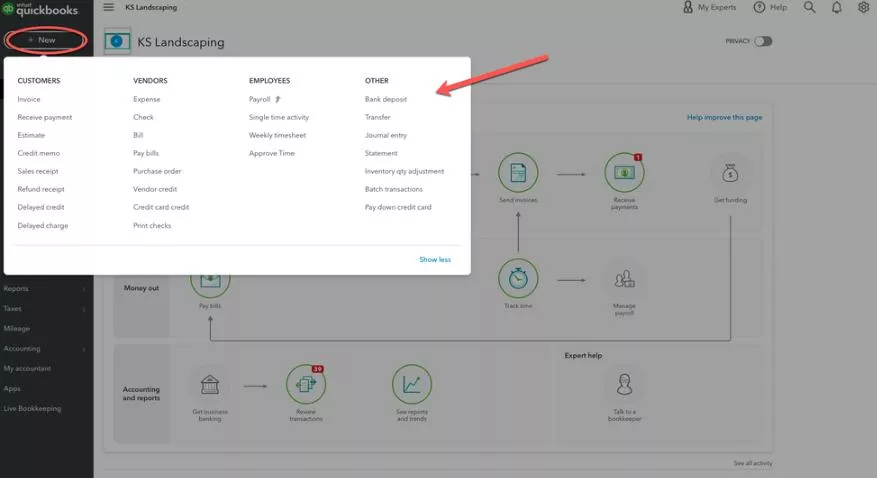Select Delayed credit
The width and height of the screenshot is (877, 478).
pyautogui.click(x=41, y=207)
